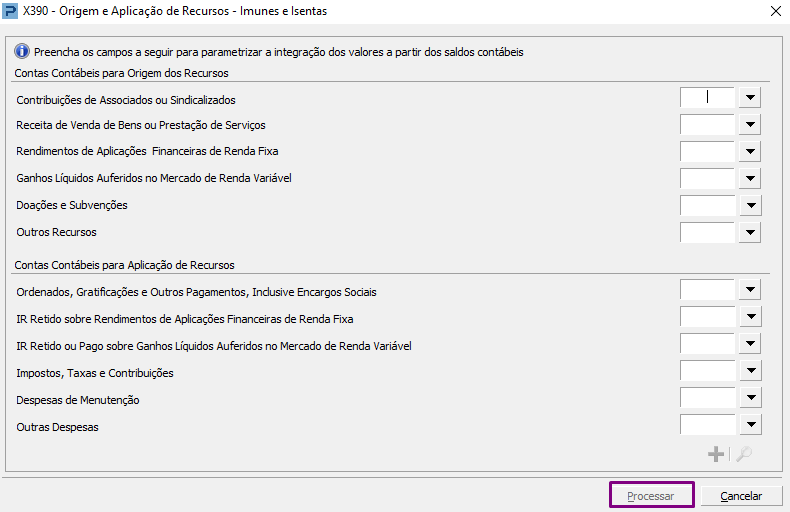Click the Impostos, Taxas e Contribuições field
The width and height of the screenshot is (790, 512).
click(707, 370)
